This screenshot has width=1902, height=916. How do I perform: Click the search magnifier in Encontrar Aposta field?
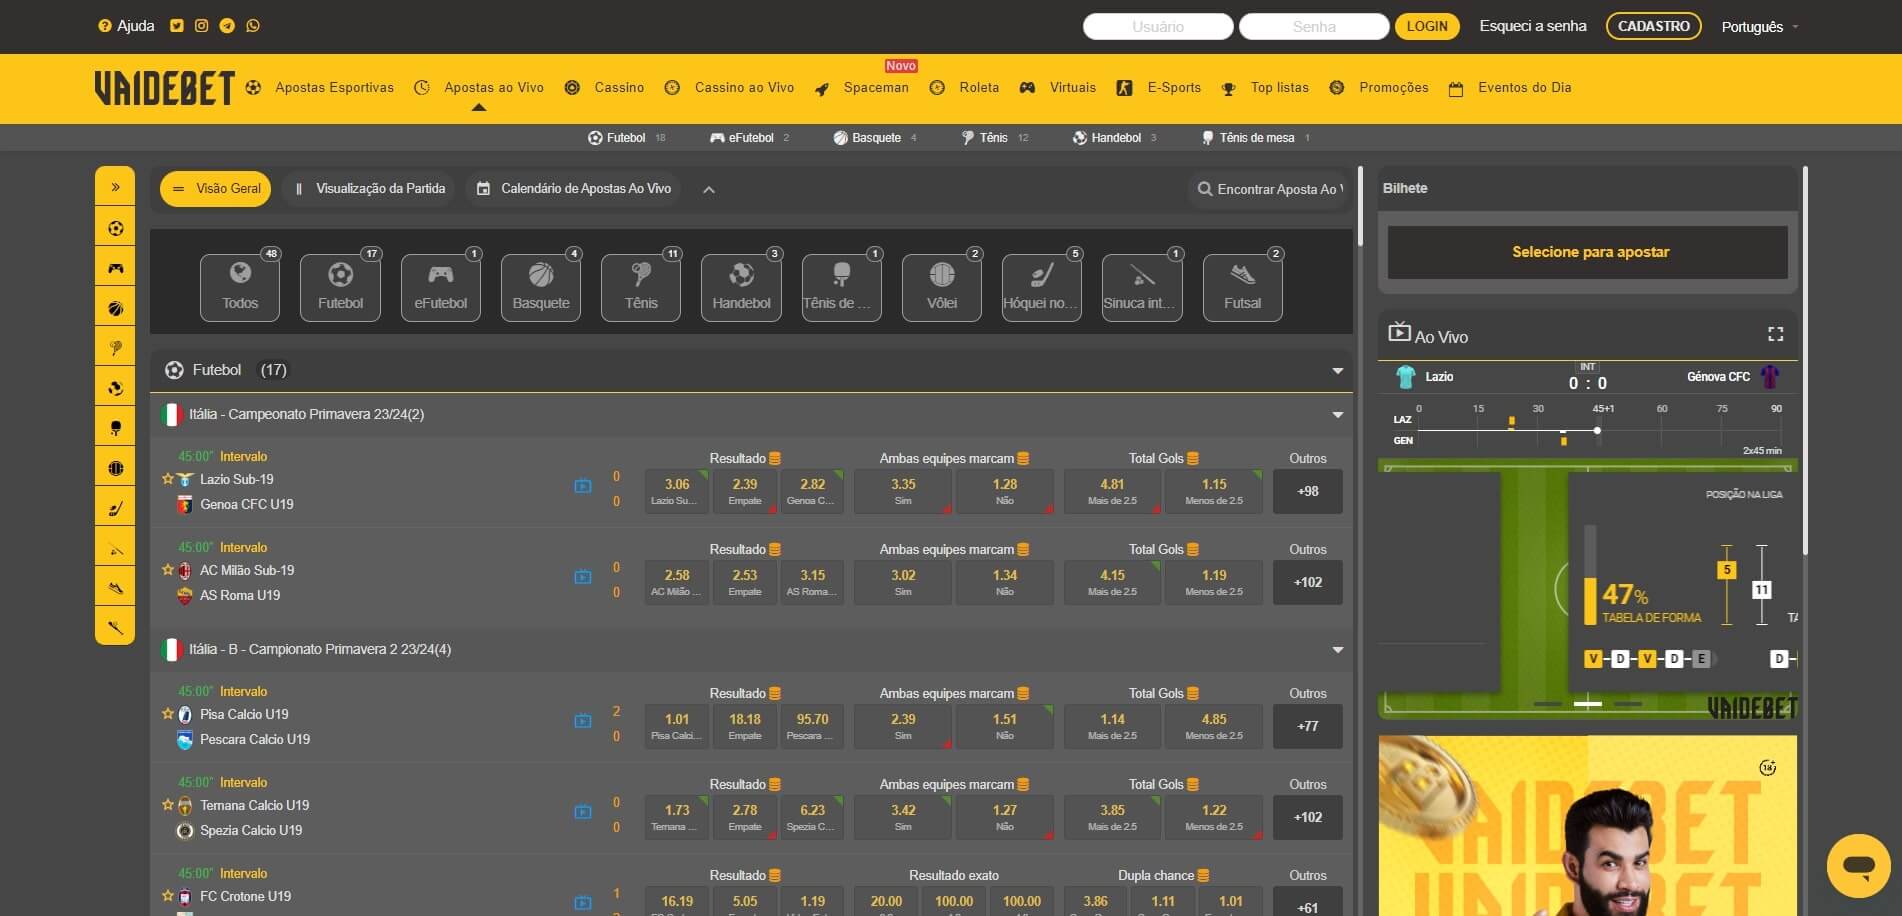[1204, 188]
